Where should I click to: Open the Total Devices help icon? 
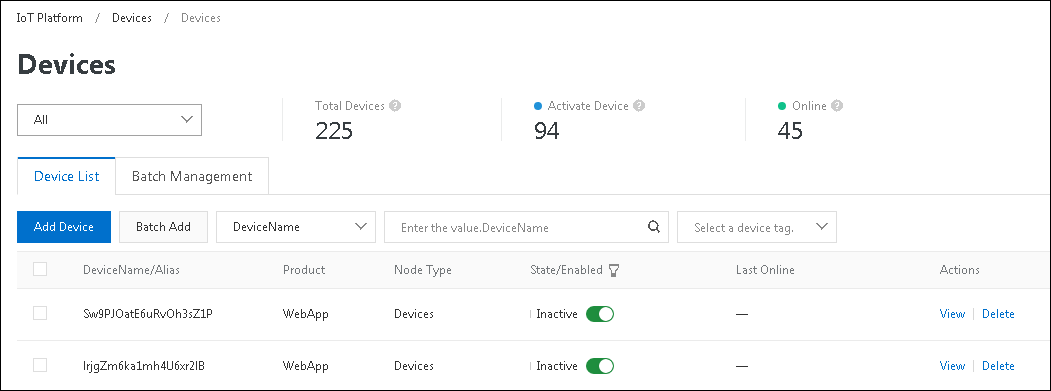click(x=395, y=106)
